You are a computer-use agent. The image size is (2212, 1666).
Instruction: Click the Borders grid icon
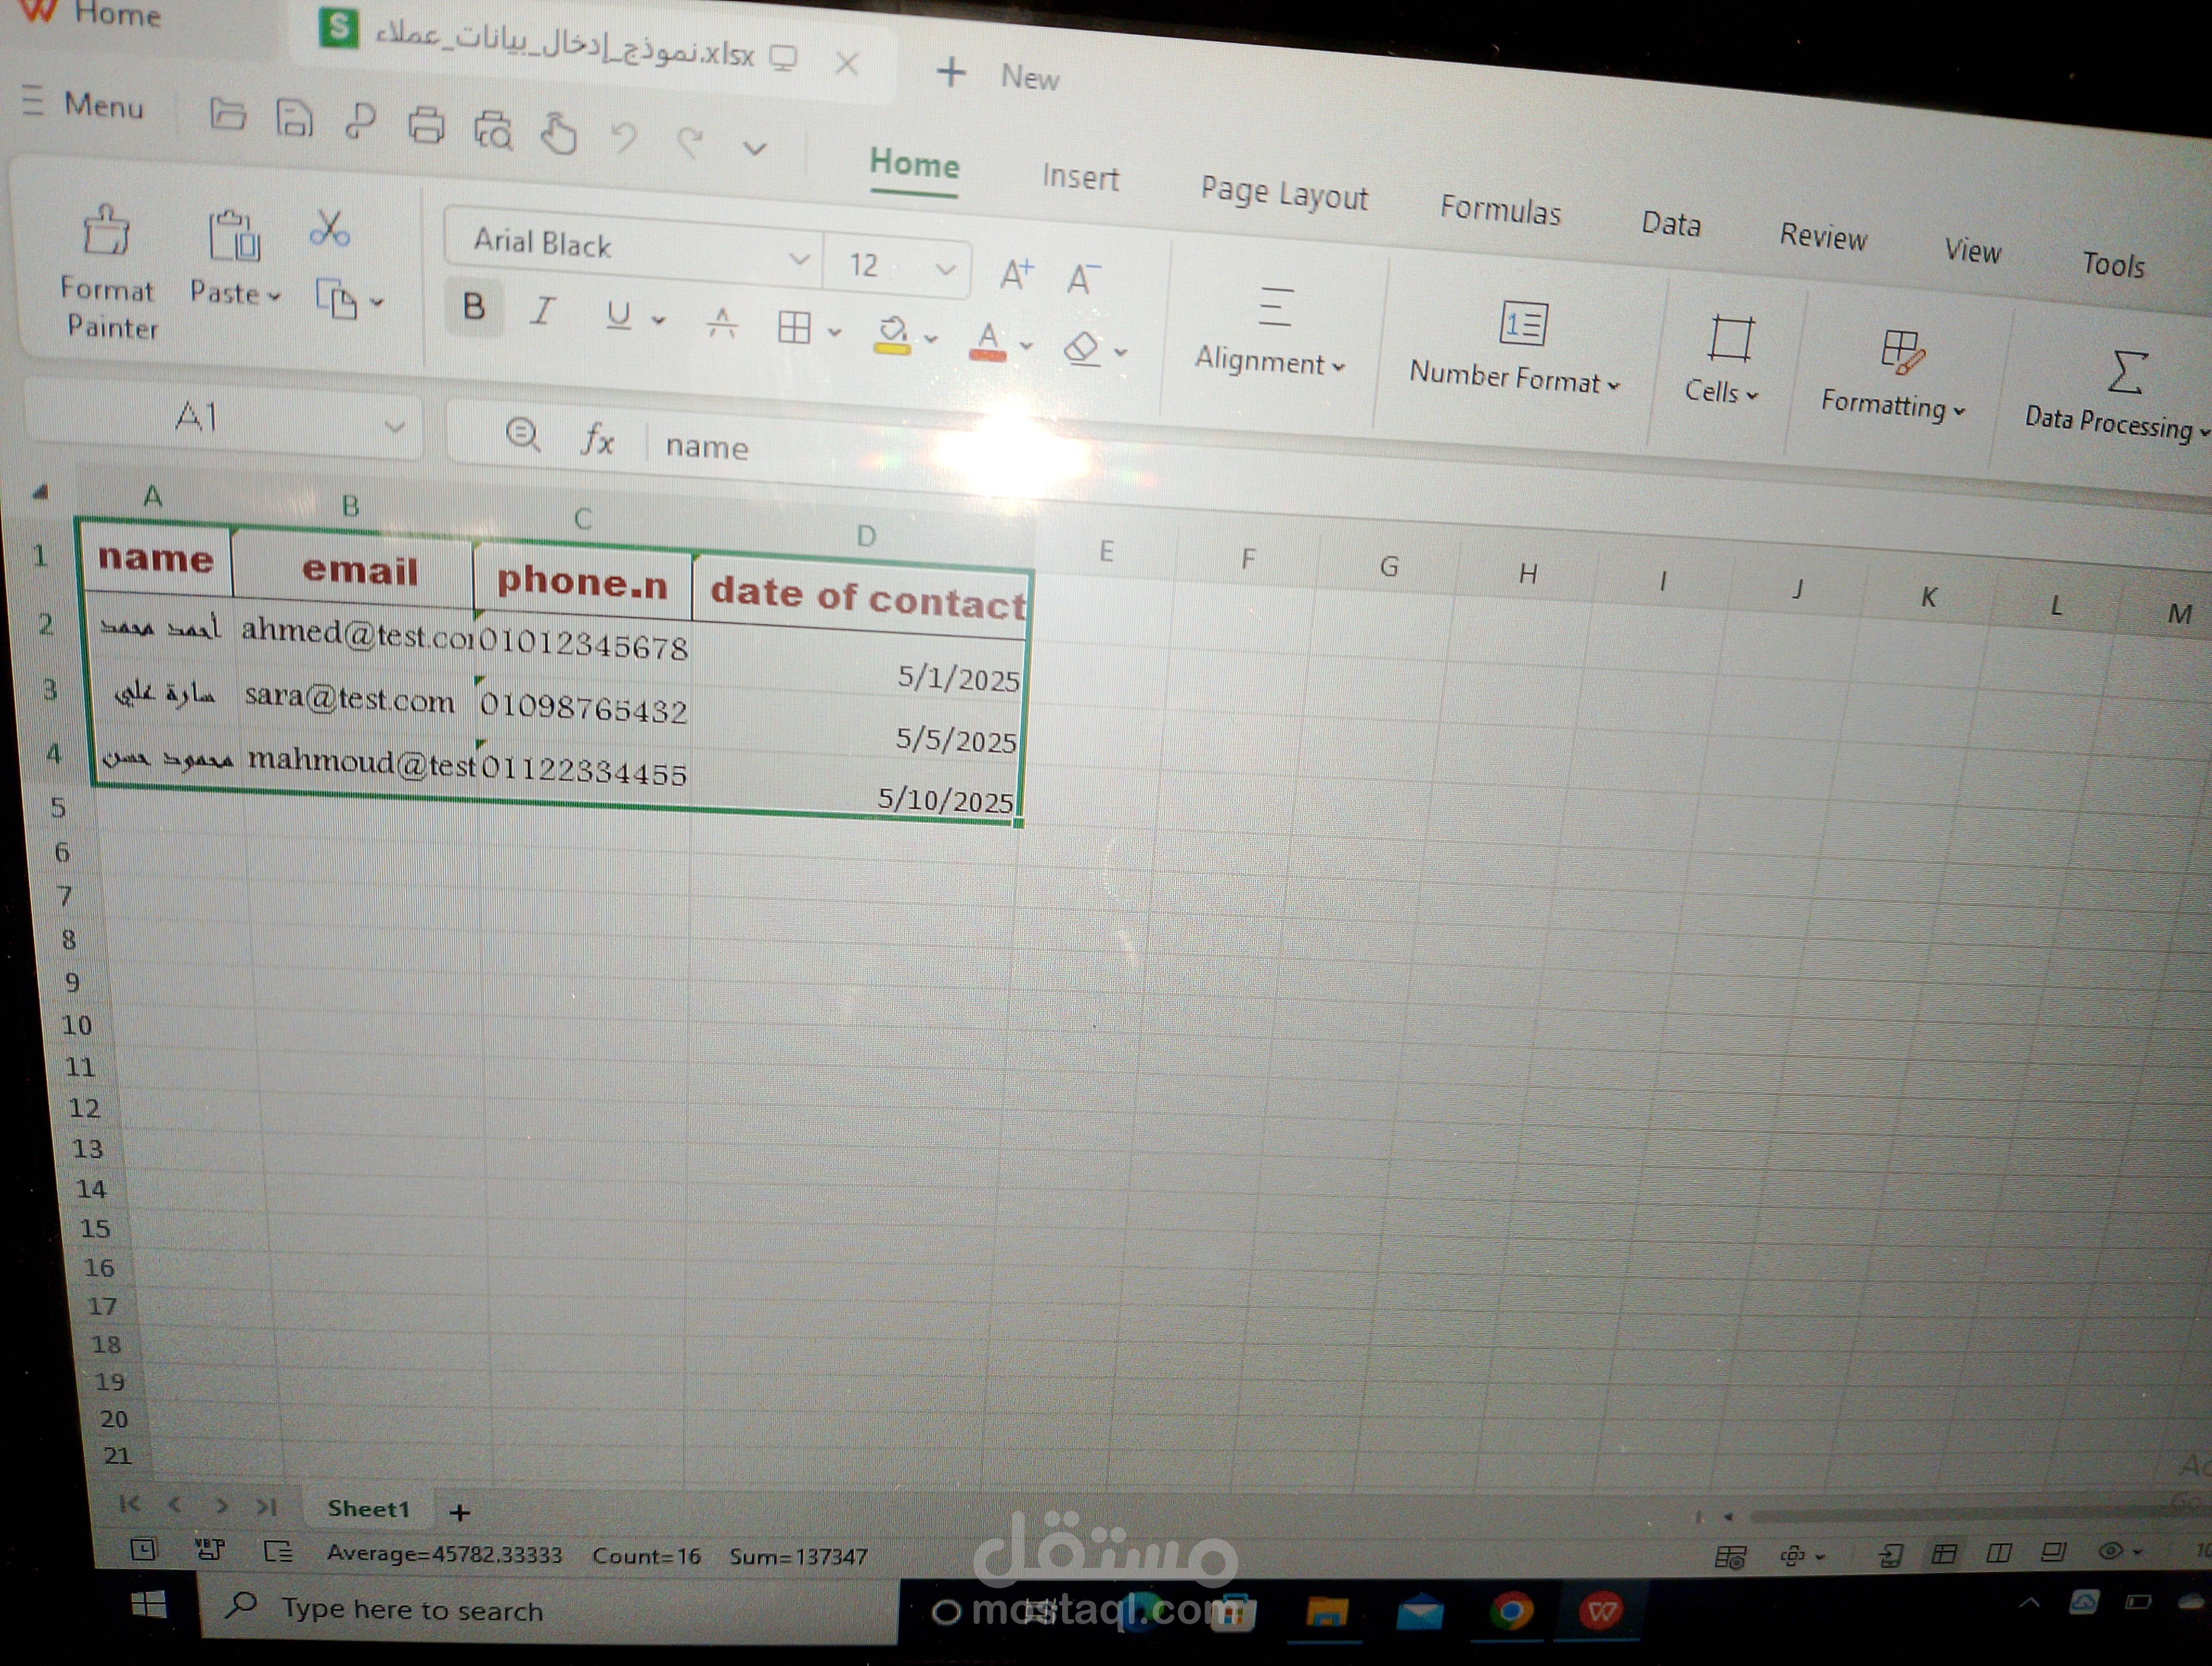click(x=794, y=327)
